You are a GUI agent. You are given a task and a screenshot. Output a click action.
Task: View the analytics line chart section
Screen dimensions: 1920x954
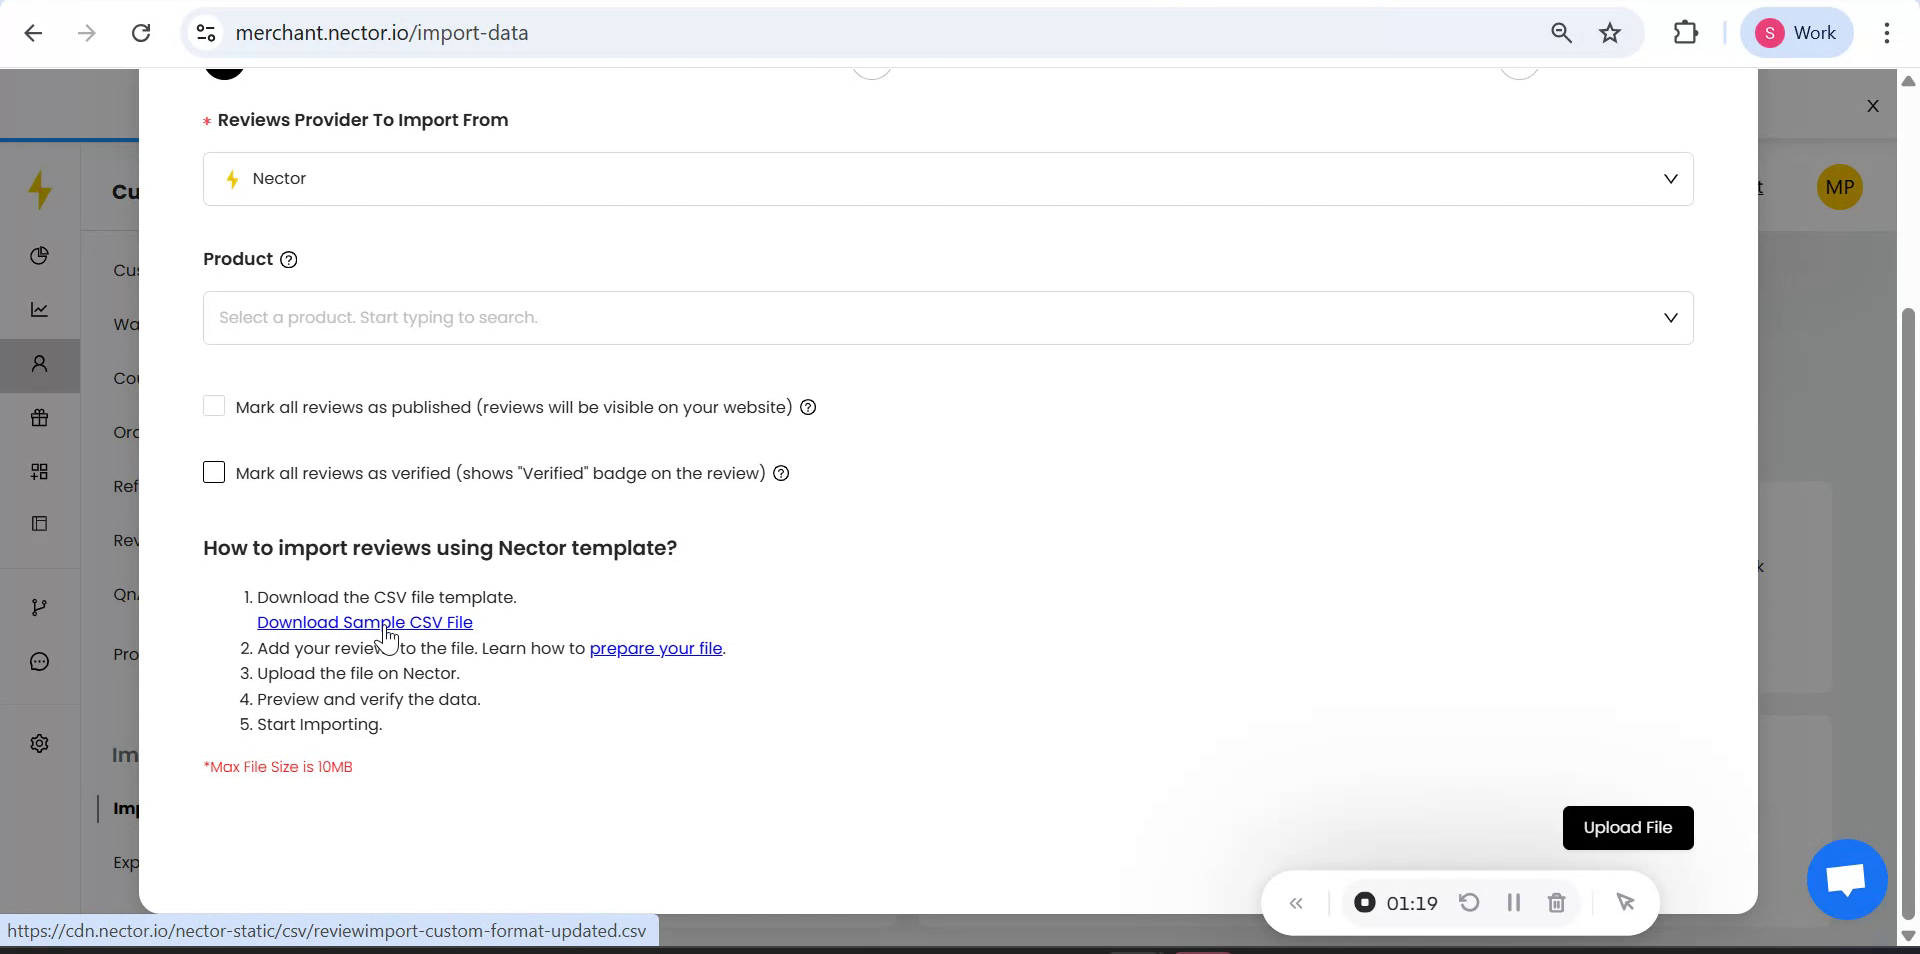39,310
